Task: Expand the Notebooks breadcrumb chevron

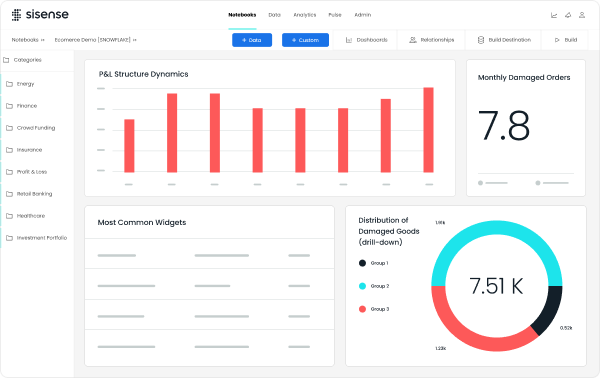Action: pos(42,40)
